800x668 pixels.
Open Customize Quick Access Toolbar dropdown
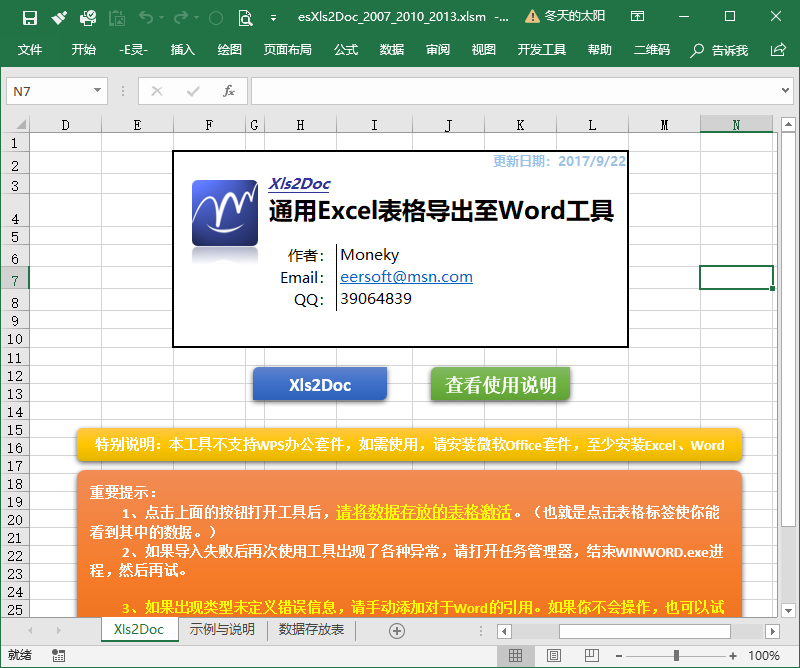(273, 18)
